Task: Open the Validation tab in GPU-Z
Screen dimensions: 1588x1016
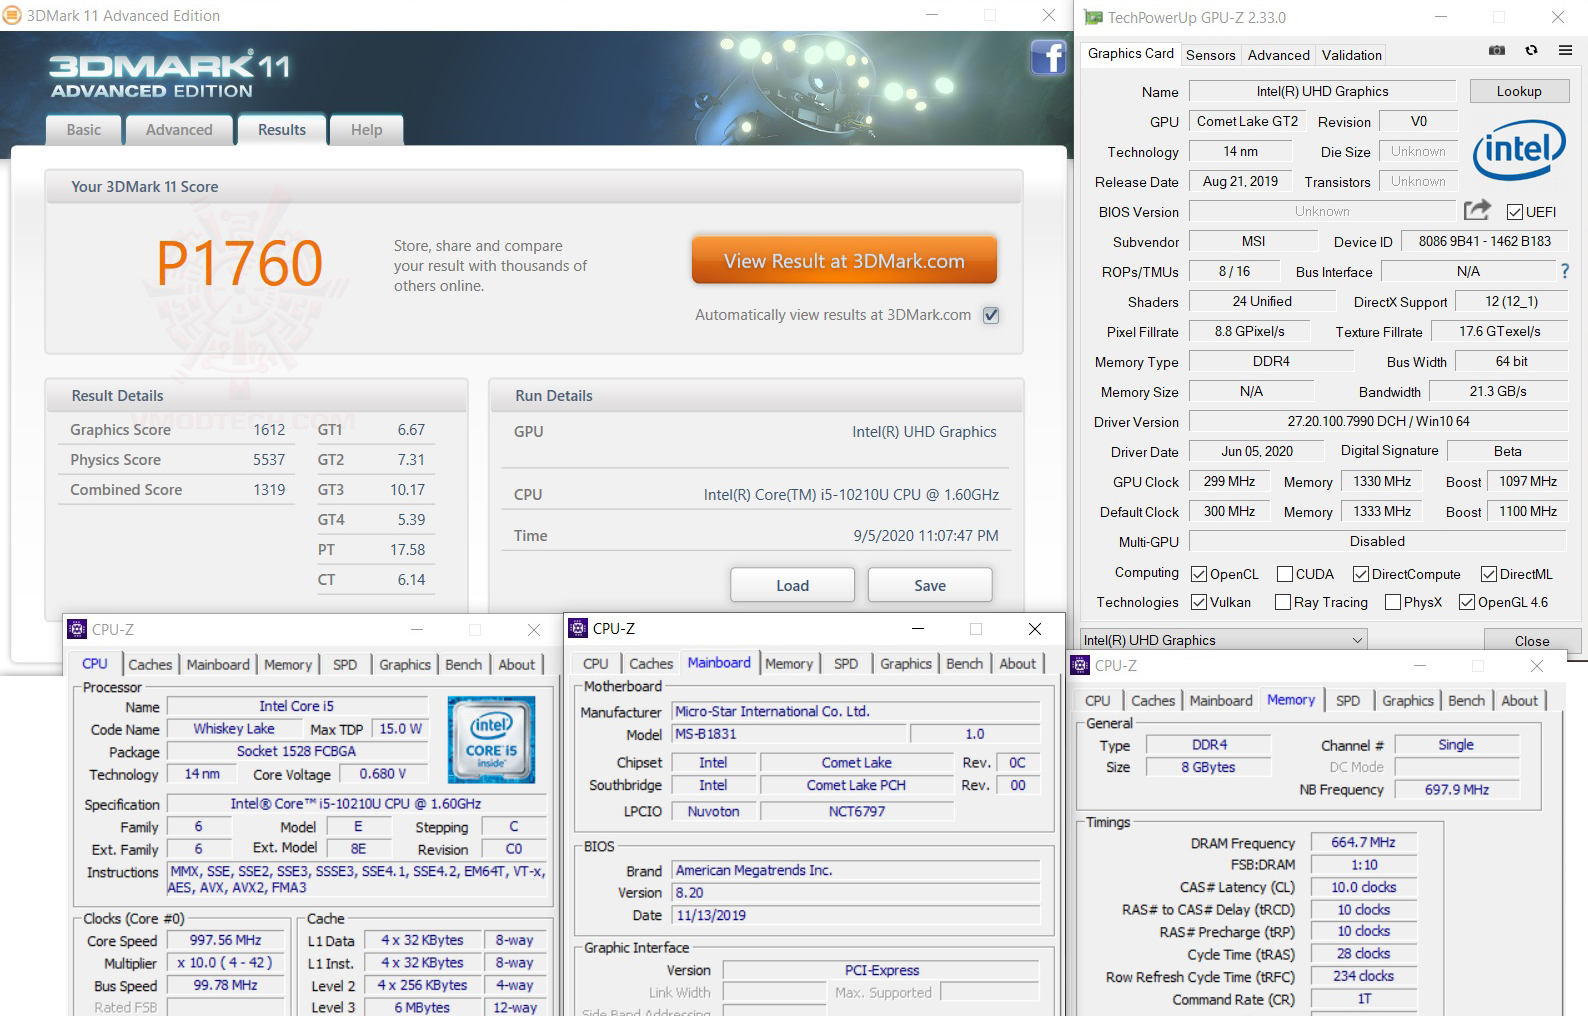Action: 1351,55
